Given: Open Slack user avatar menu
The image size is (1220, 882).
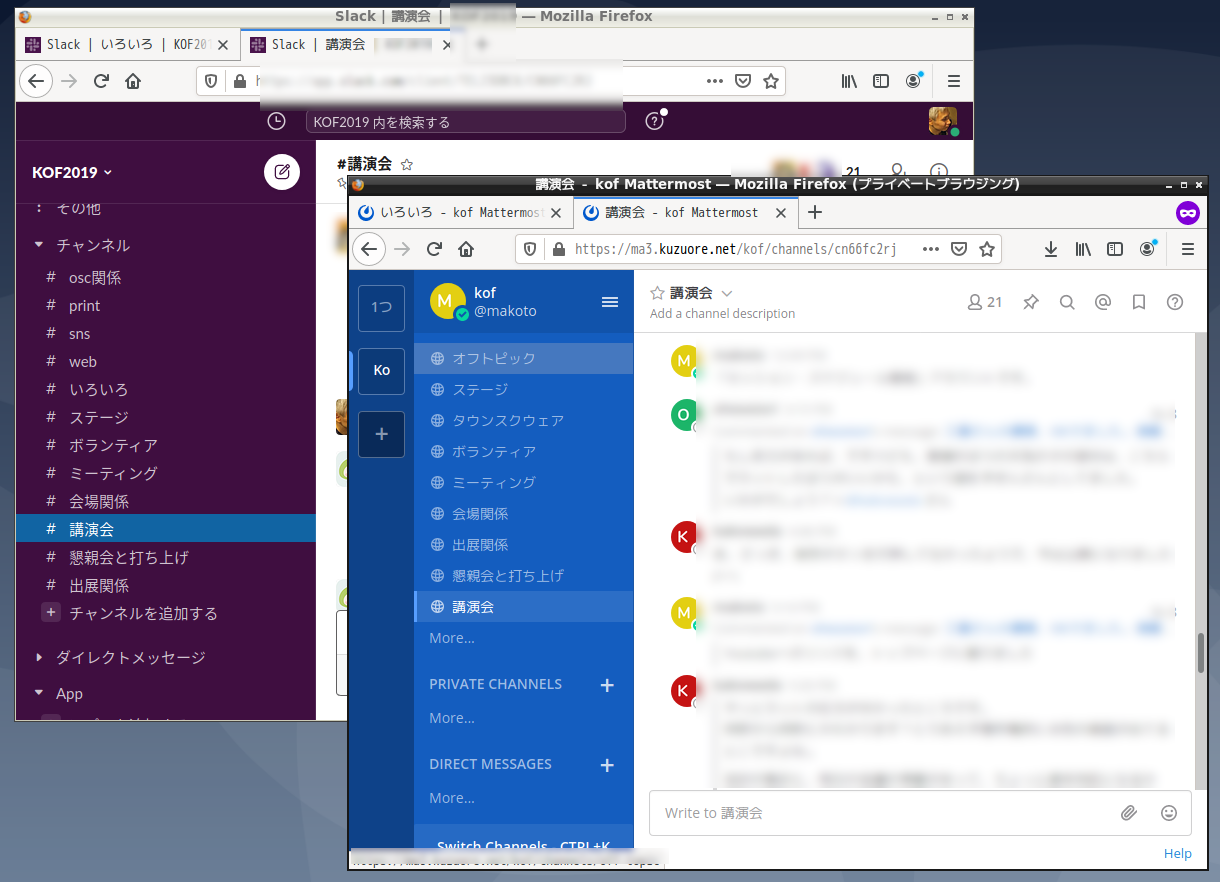Looking at the screenshot, I should [942, 121].
